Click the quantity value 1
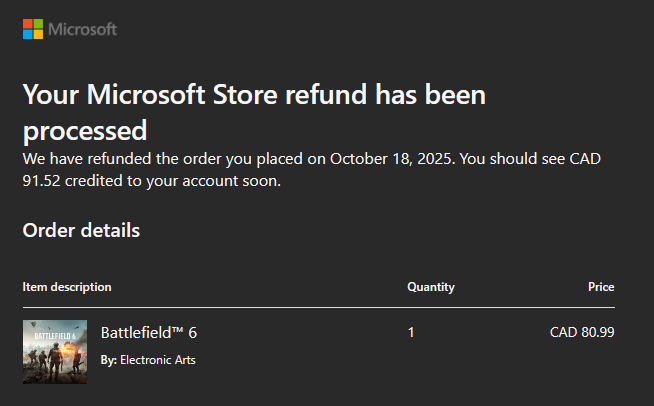The height and width of the screenshot is (406, 654). click(411, 332)
